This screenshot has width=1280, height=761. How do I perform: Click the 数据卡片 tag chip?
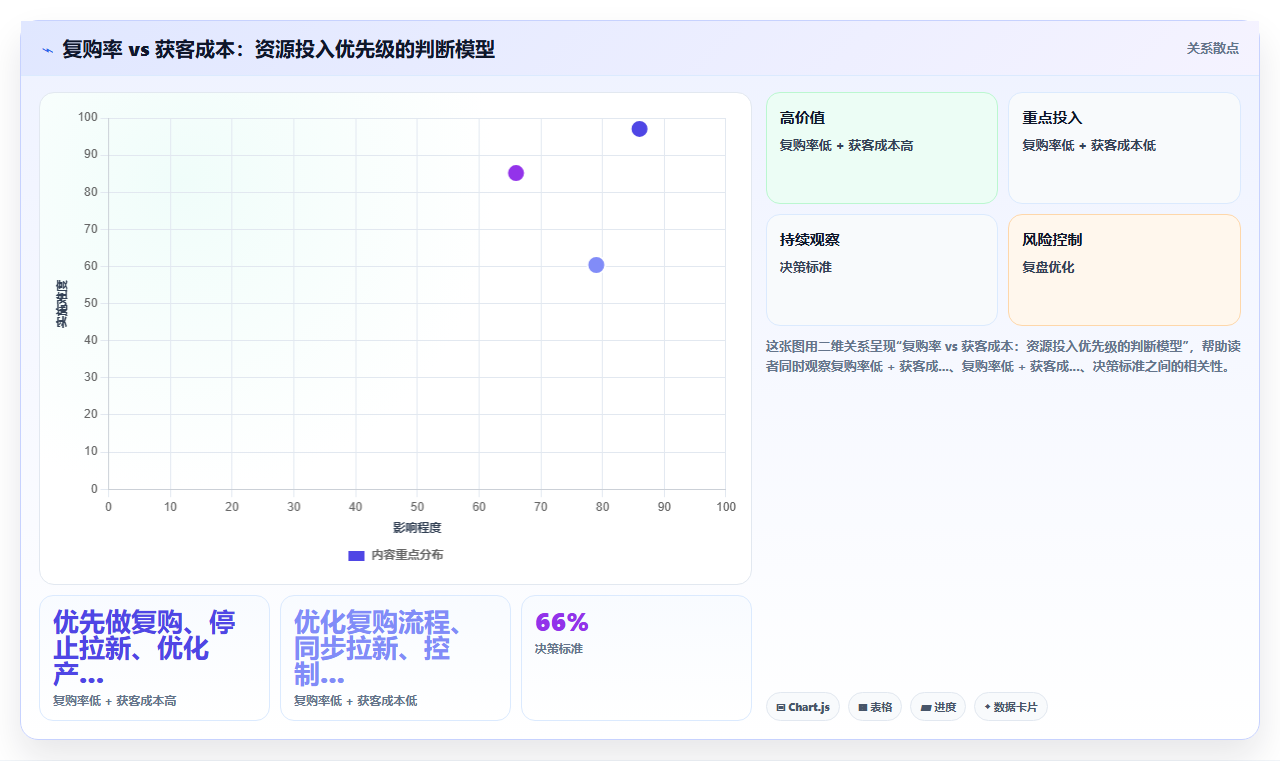[x=1011, y=707]
